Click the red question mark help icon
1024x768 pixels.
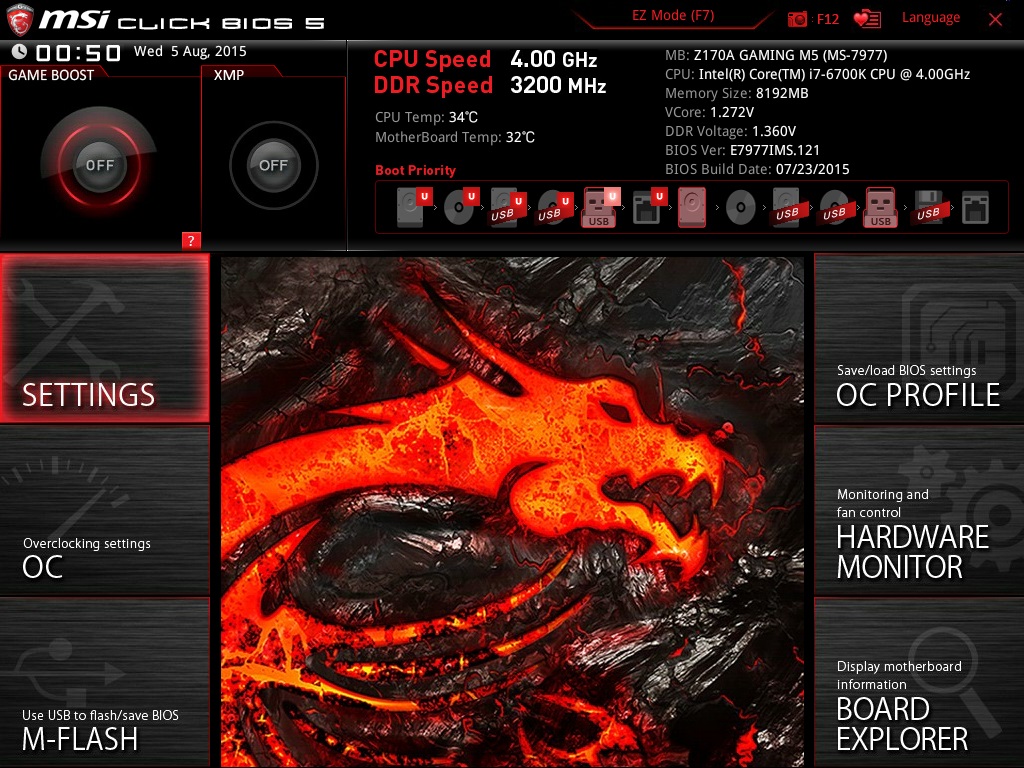coord(191,240)
